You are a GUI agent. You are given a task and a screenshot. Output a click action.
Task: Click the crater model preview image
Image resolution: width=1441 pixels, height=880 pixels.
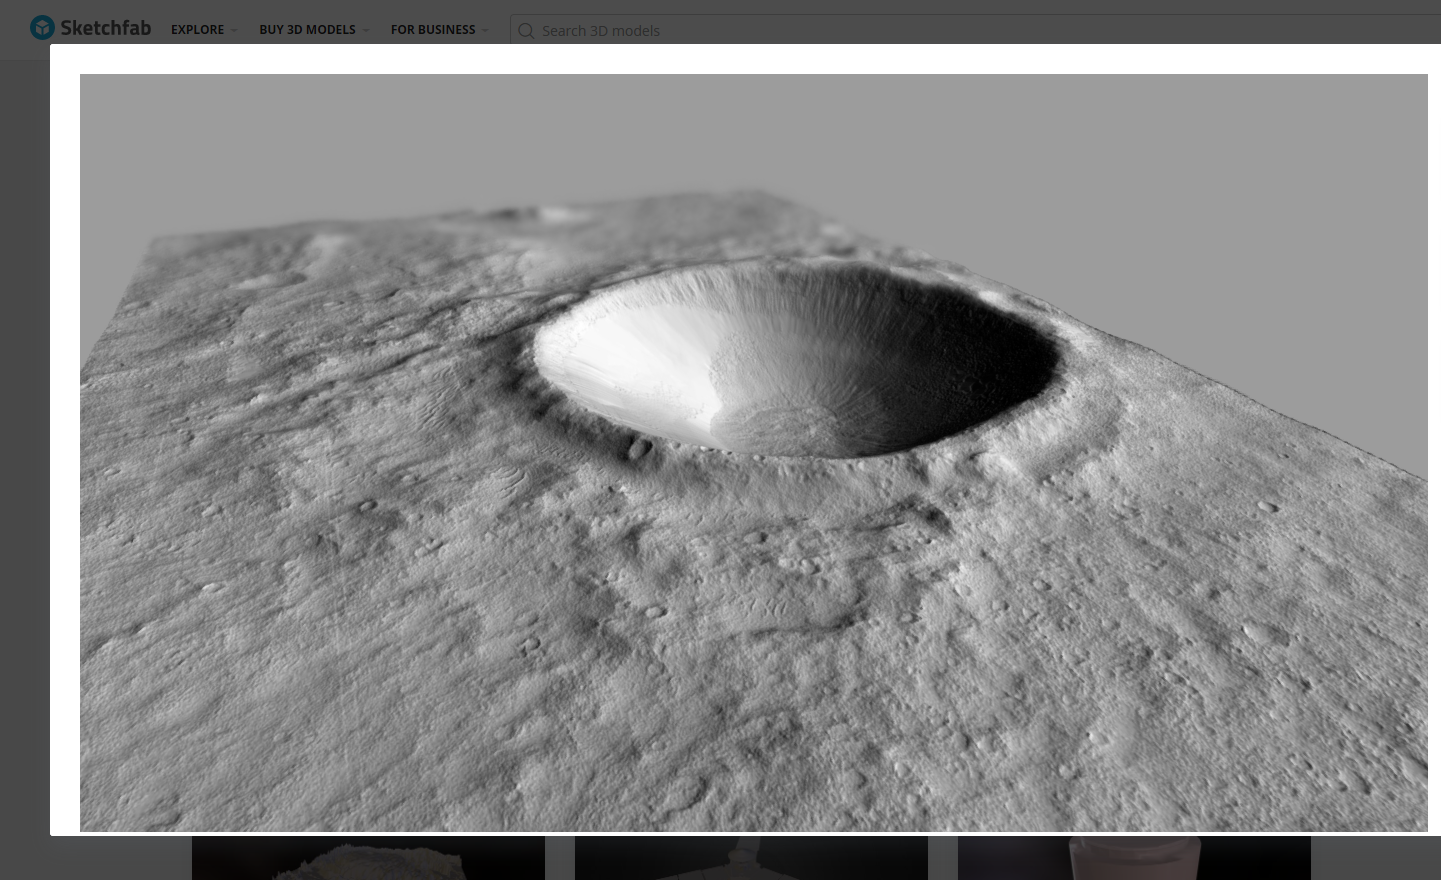click(x=754, y=453)
